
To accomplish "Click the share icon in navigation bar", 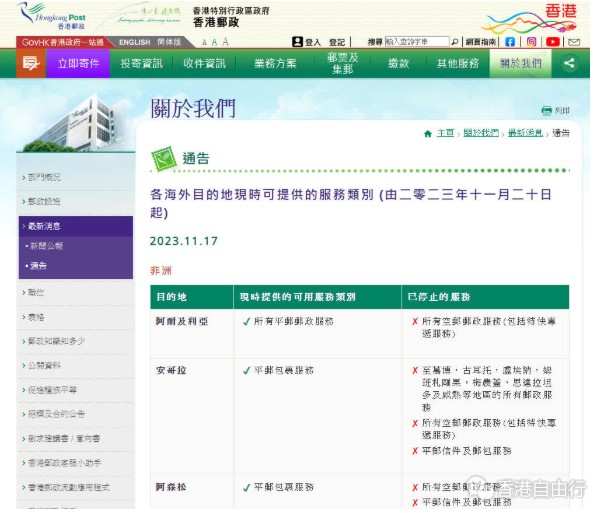I will pos(570,63).
